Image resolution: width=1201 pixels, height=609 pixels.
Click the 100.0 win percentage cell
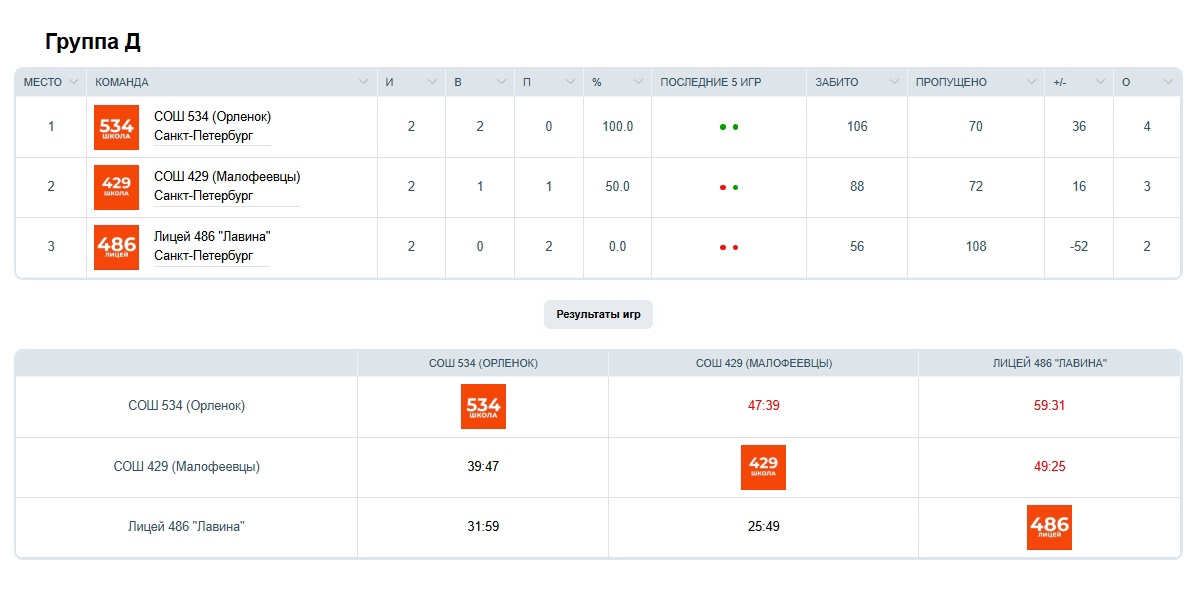(x=618, y=127)
